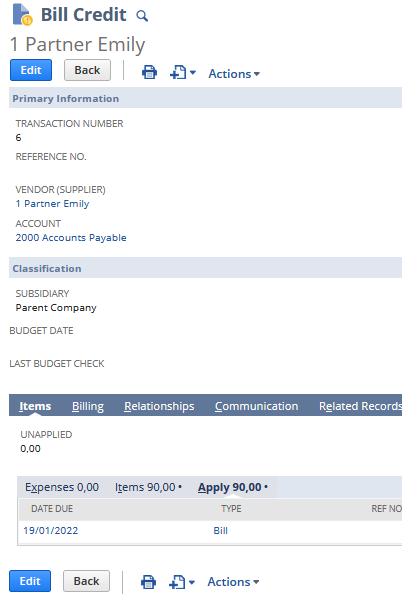Click the bottom Edit button
This screenshot has height=601, width=402.
pos(30,581)
